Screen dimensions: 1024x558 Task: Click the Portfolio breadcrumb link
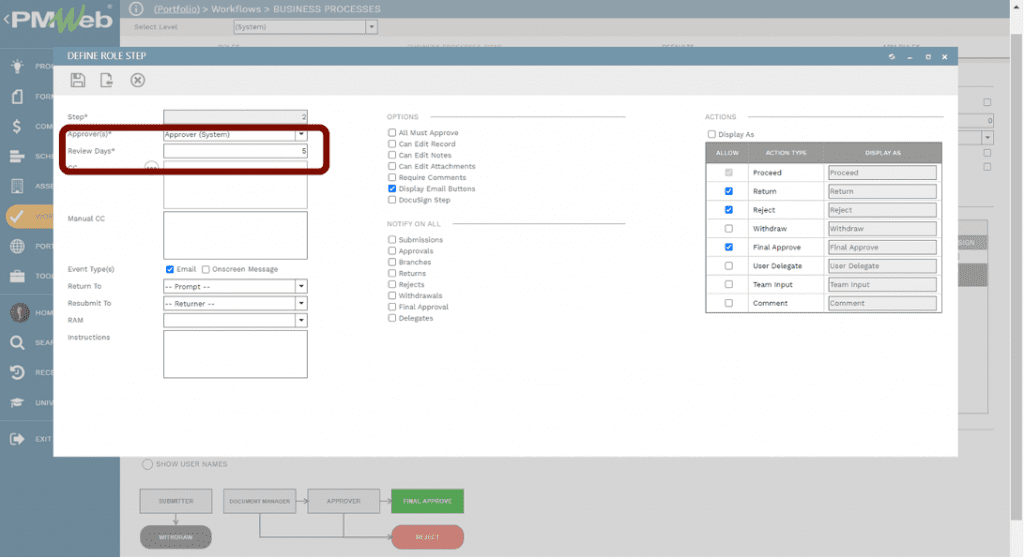pos(176,8)
